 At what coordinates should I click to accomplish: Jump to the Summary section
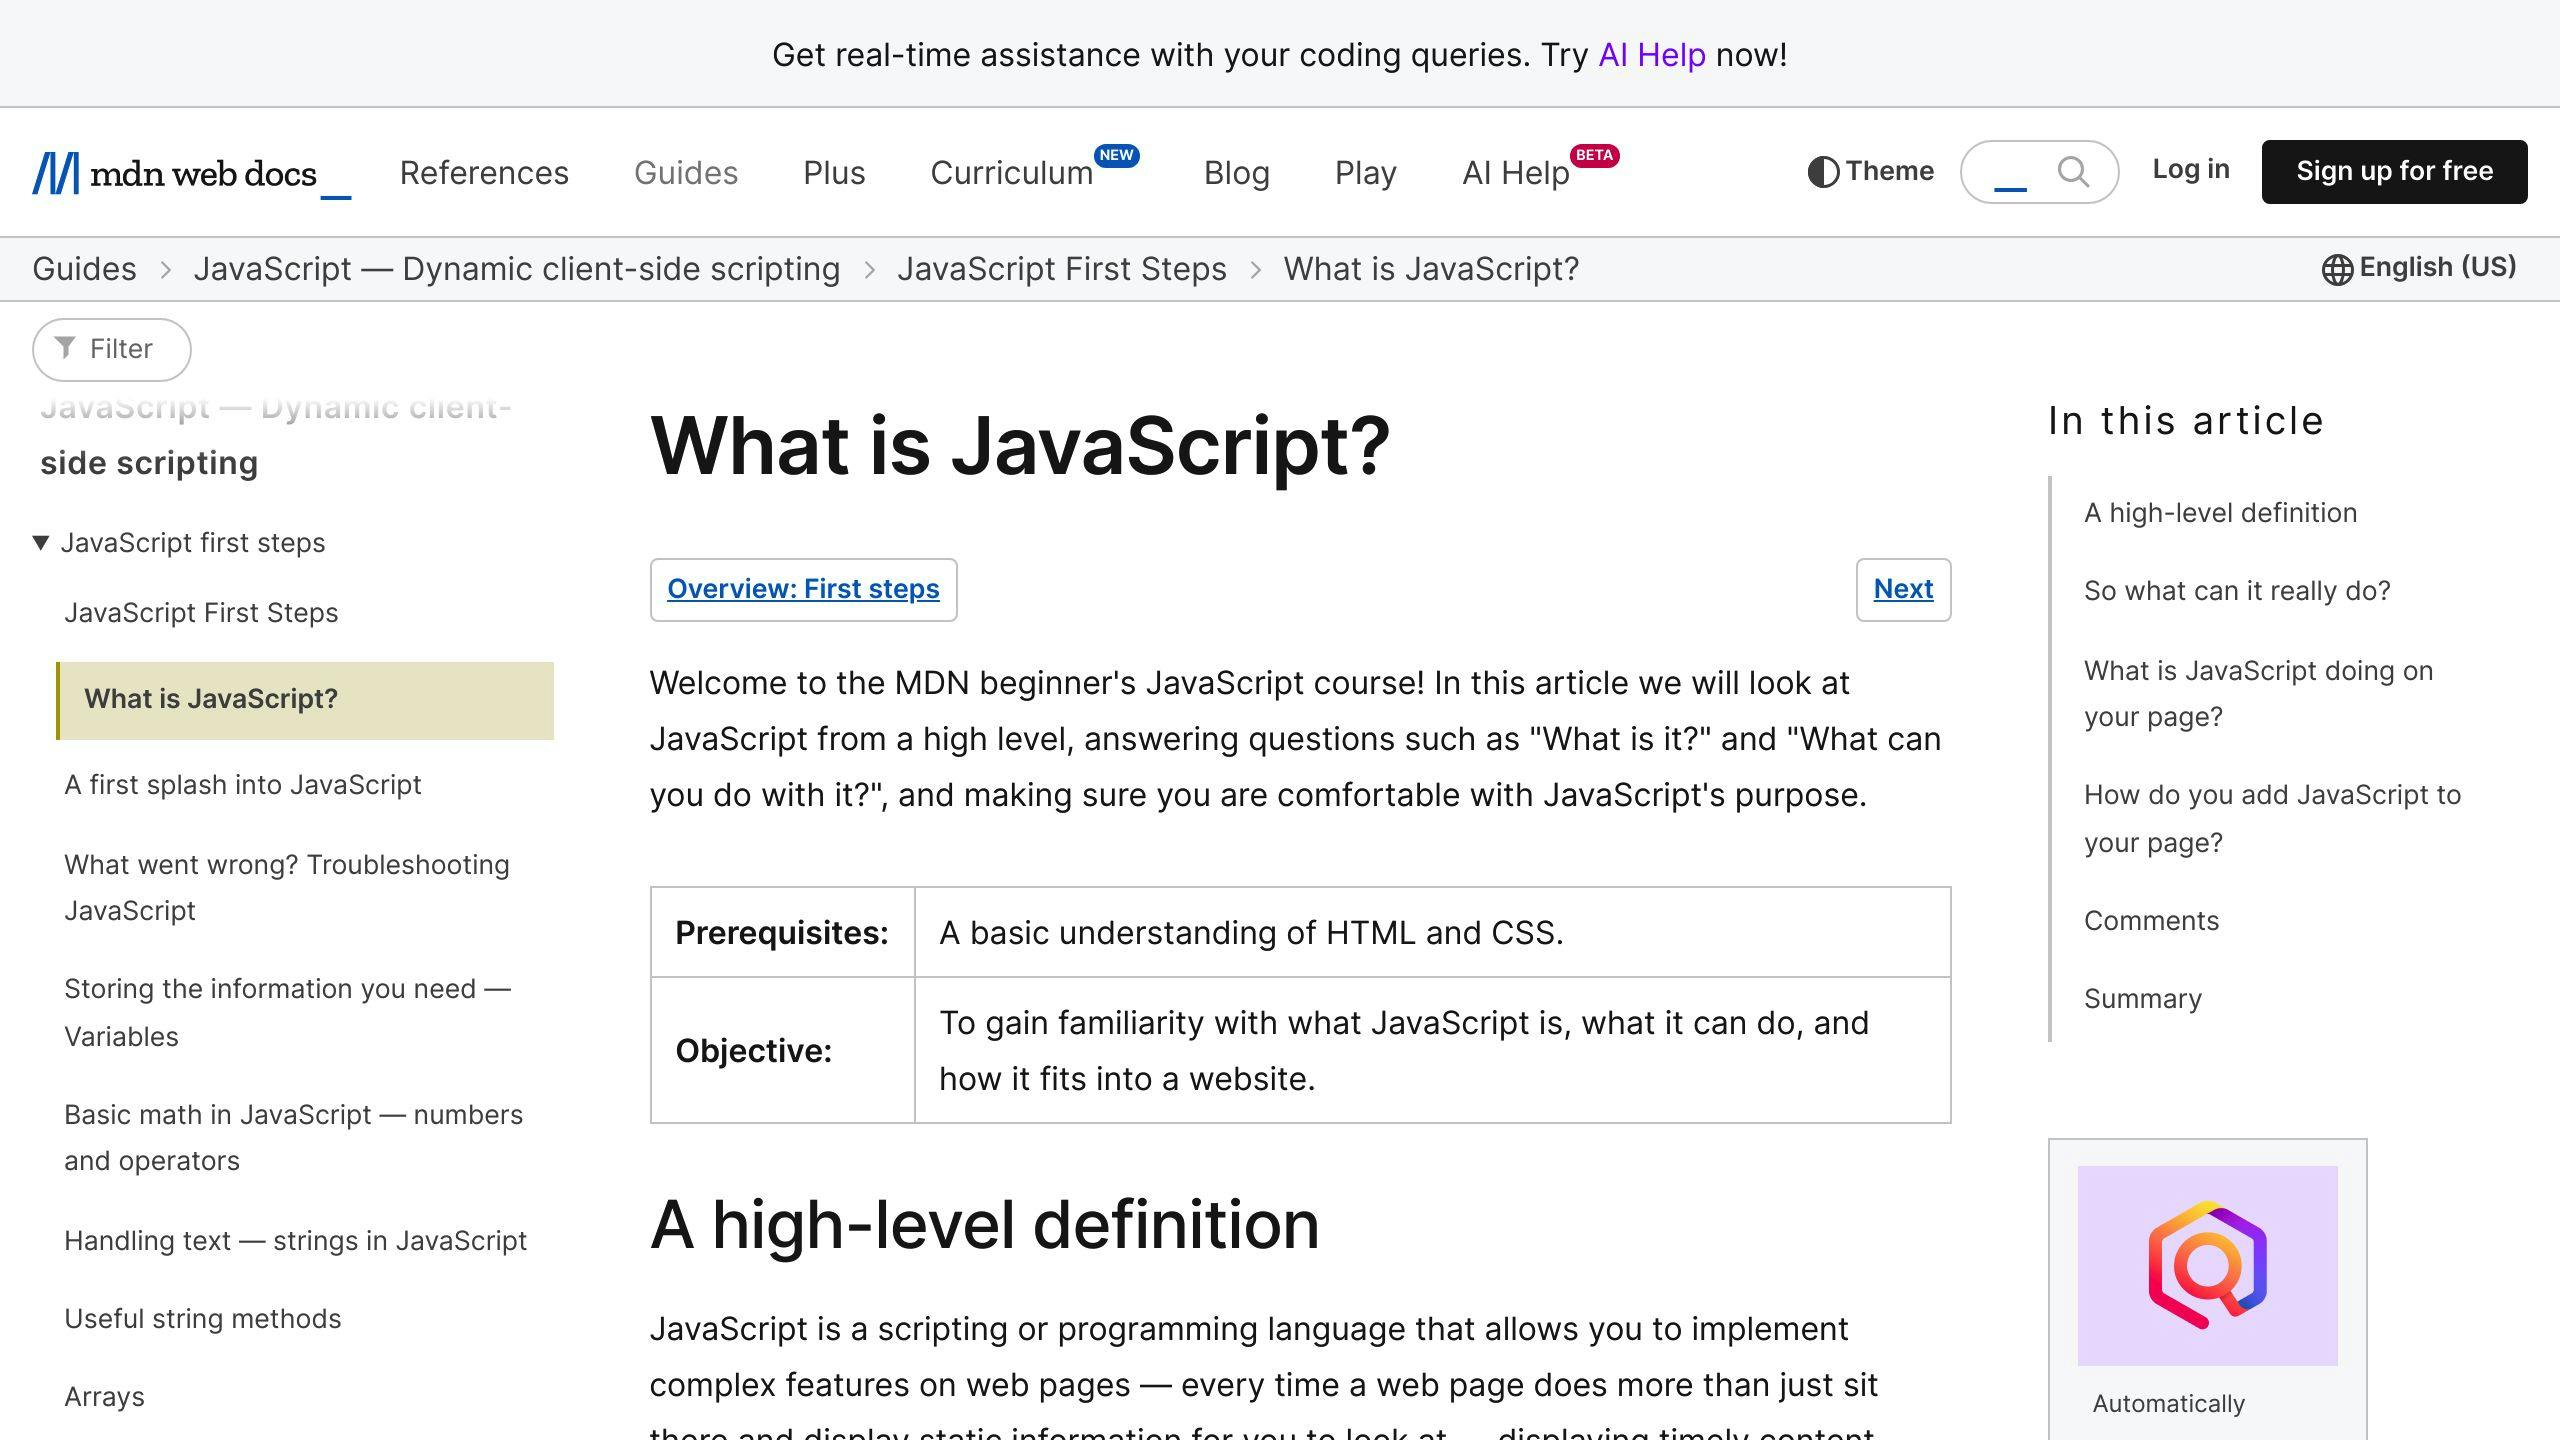(x=2142, y=997)
